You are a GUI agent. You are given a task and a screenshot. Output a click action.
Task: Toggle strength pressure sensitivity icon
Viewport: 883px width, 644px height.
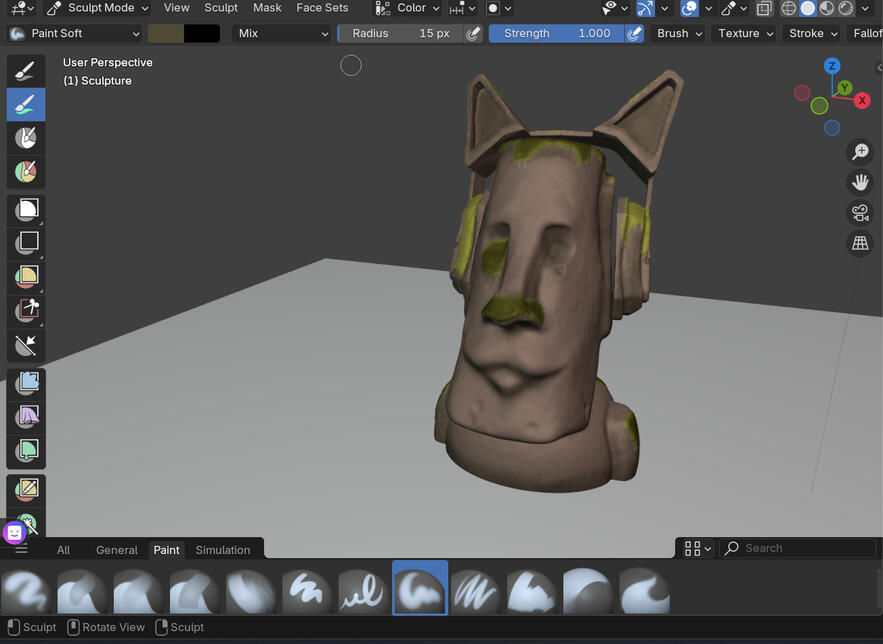click(634, 33)
